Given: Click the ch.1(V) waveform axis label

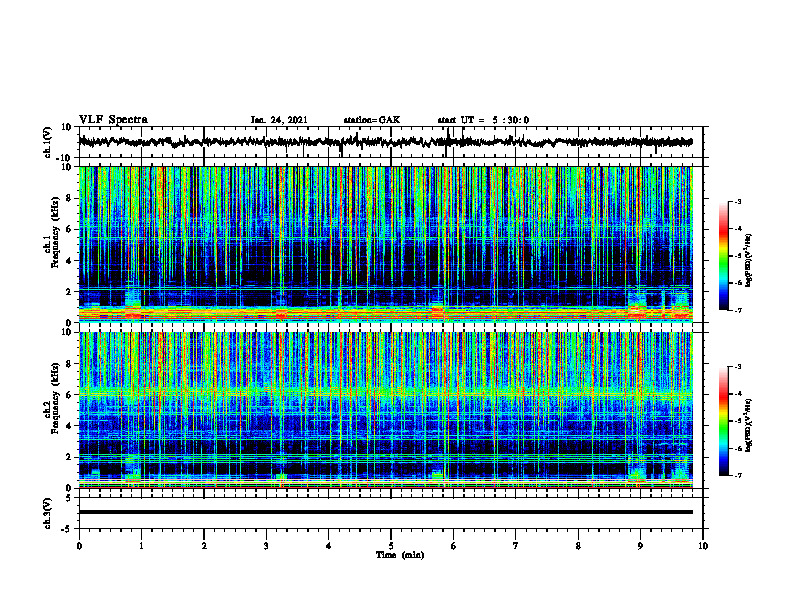Looking at the screenshot, I should pos(48,142).
